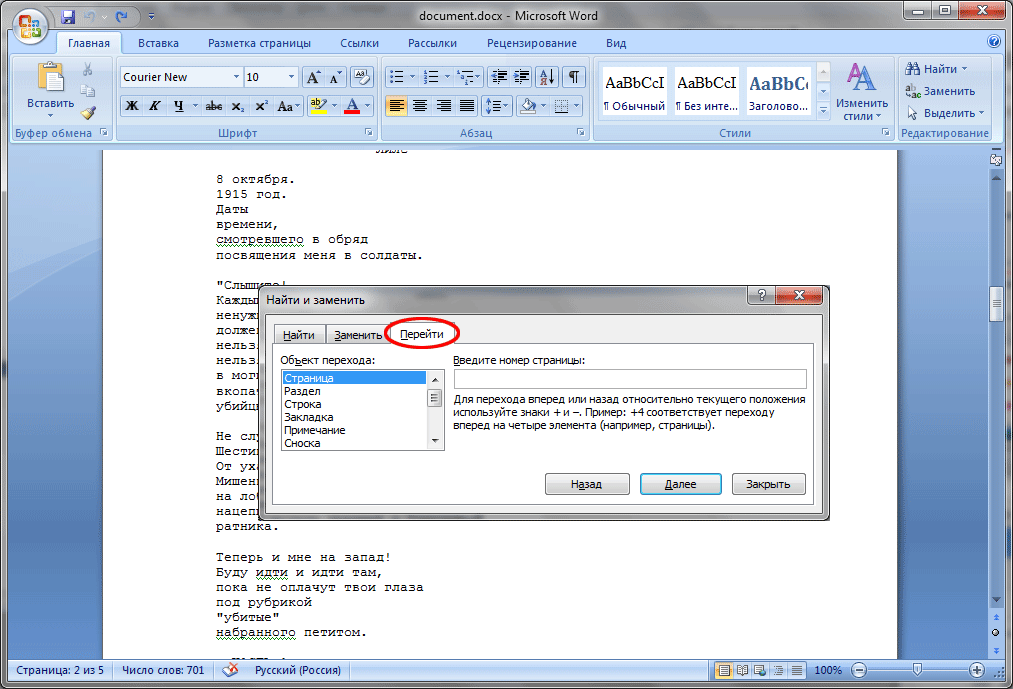Screen dimensions: 1013x689
Task: Open the Courier New font name dropdown
Action: tap(236, 77)
